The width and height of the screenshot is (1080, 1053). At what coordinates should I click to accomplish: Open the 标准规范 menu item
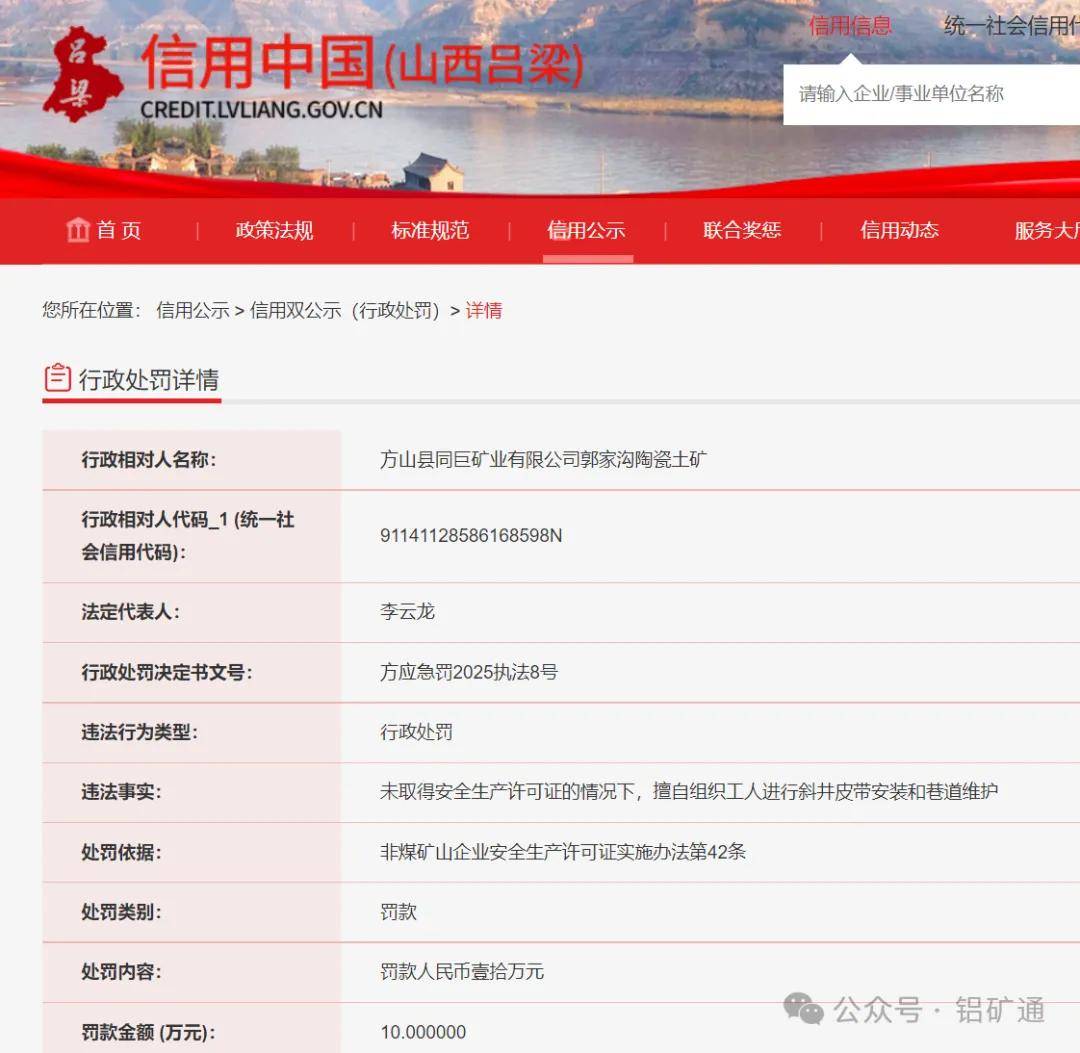430,230
